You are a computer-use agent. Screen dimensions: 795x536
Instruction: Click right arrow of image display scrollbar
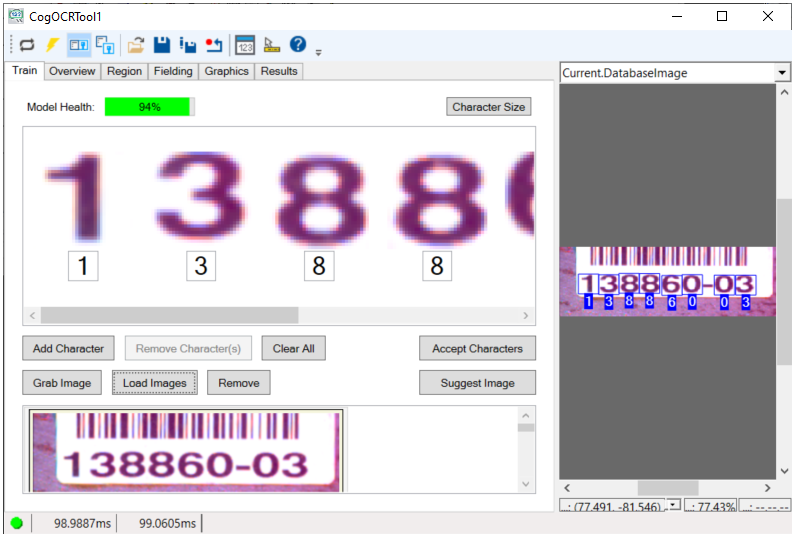(x=768, y=488)
